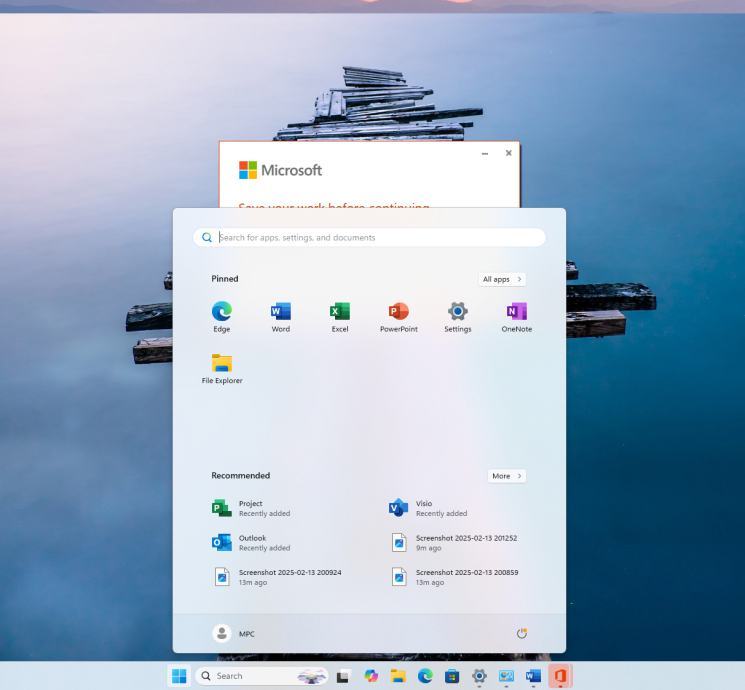Open Settings gear on the taskbar
745x690 pixels.
(x=479, y=676)
